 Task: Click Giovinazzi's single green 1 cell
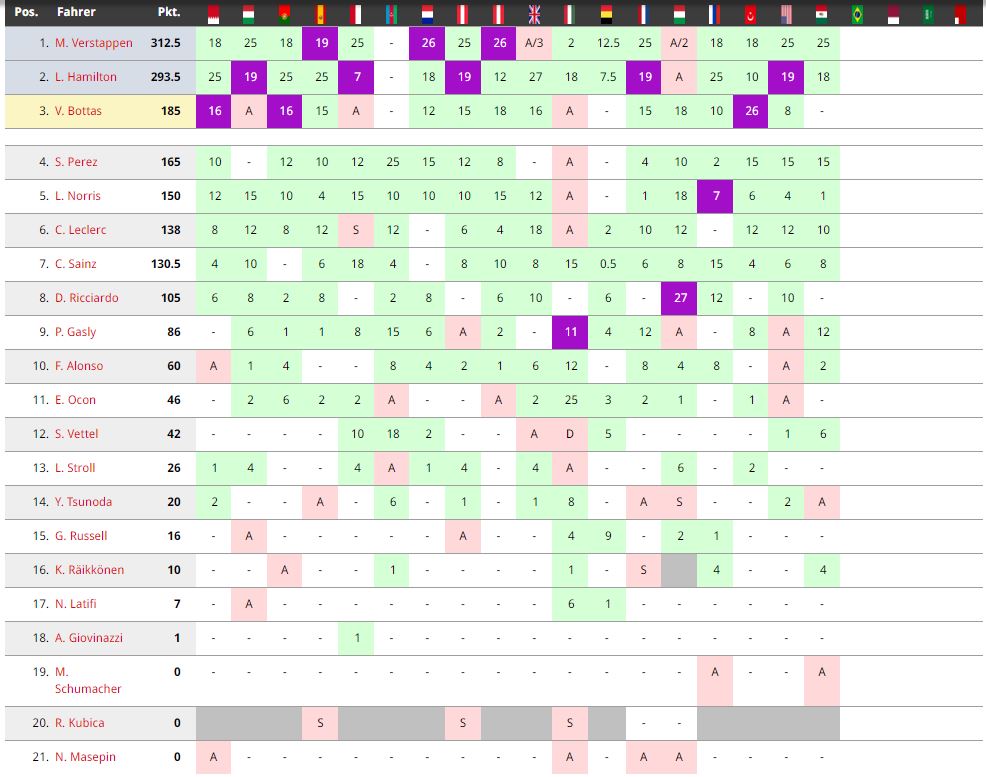(x=356, y=637)
